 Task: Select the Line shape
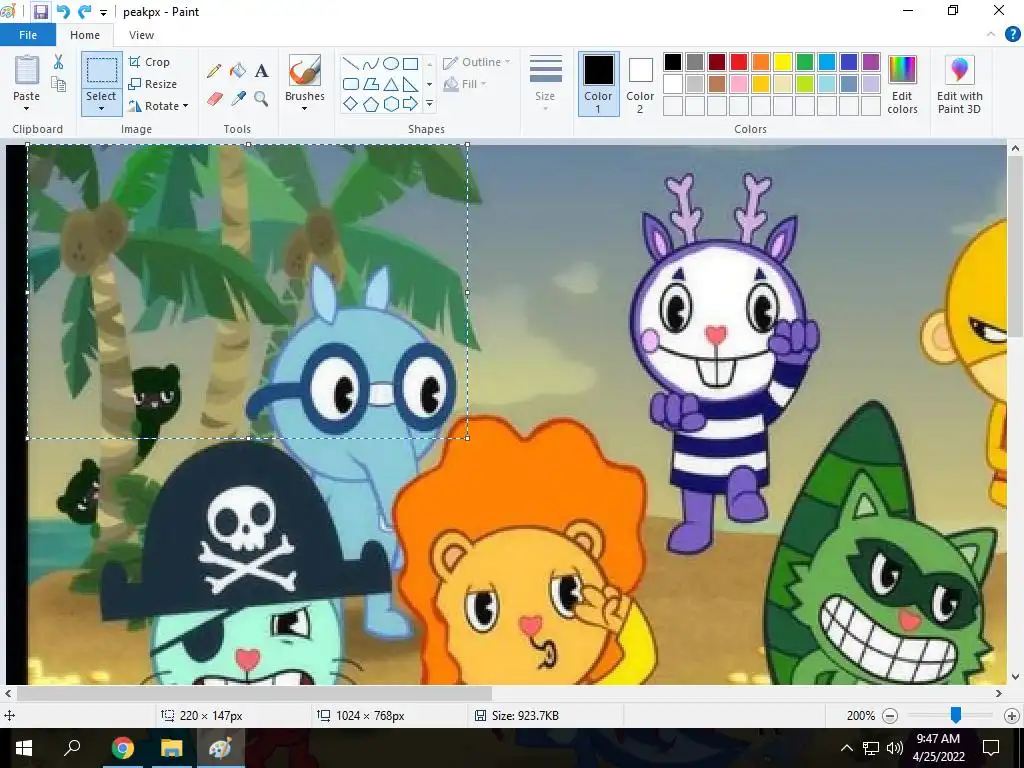[x=351, y=63]
